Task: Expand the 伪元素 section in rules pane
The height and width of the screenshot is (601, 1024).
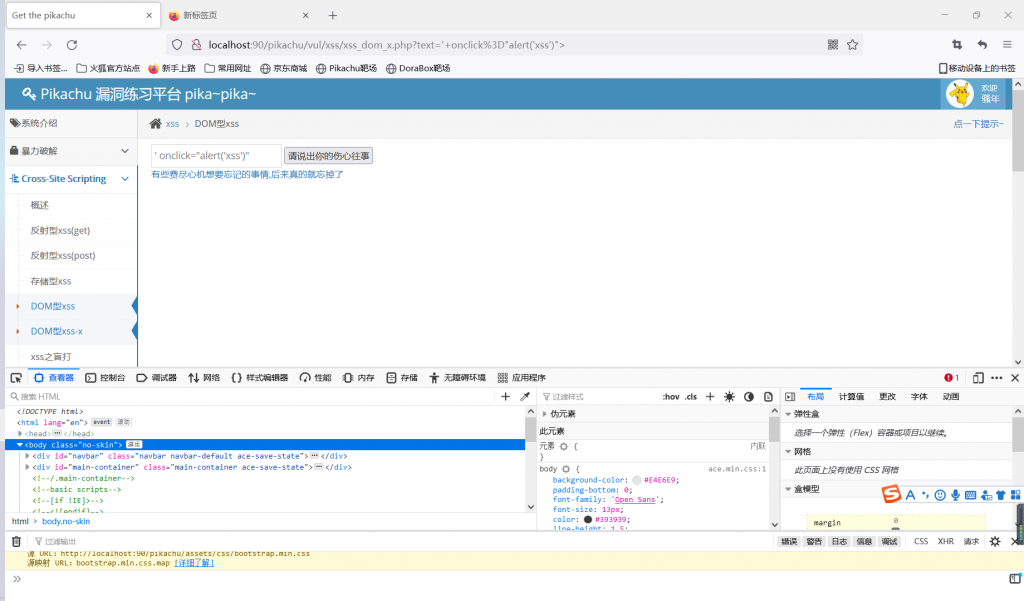Action: 545,414
